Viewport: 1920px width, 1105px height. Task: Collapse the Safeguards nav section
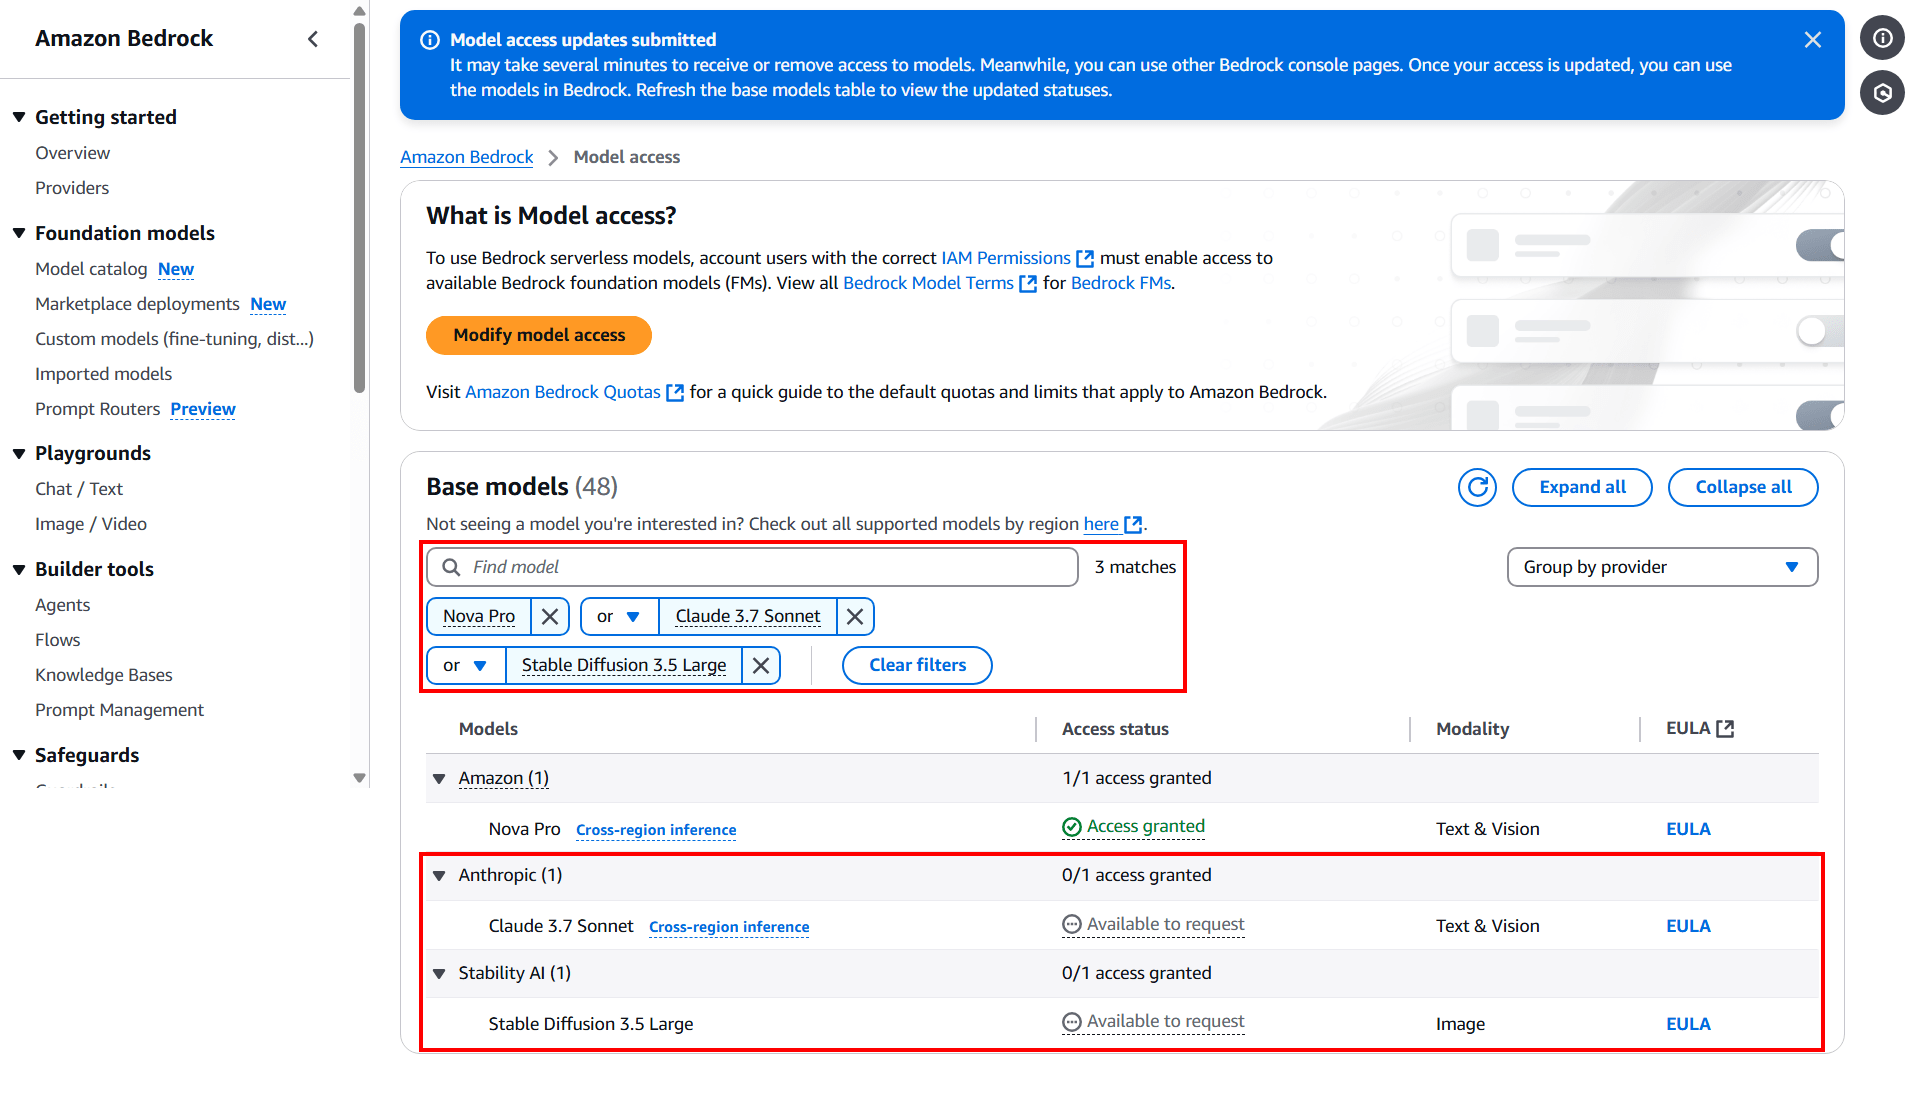point(19,755)
